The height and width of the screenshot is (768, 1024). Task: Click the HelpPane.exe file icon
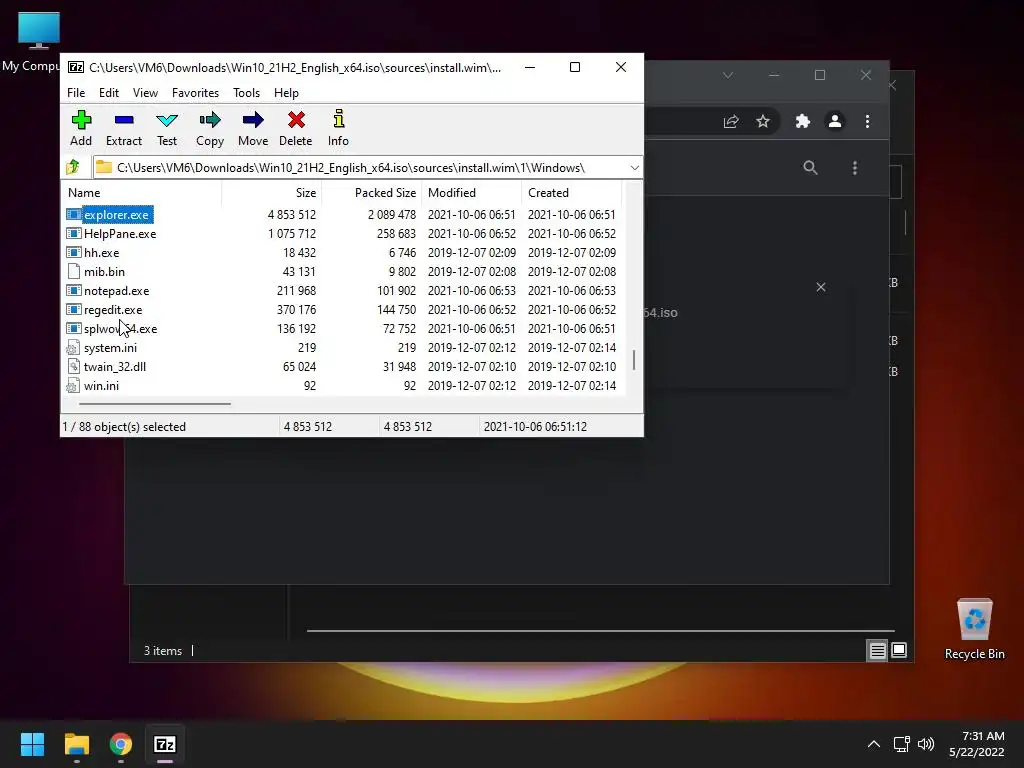(74, 233)
